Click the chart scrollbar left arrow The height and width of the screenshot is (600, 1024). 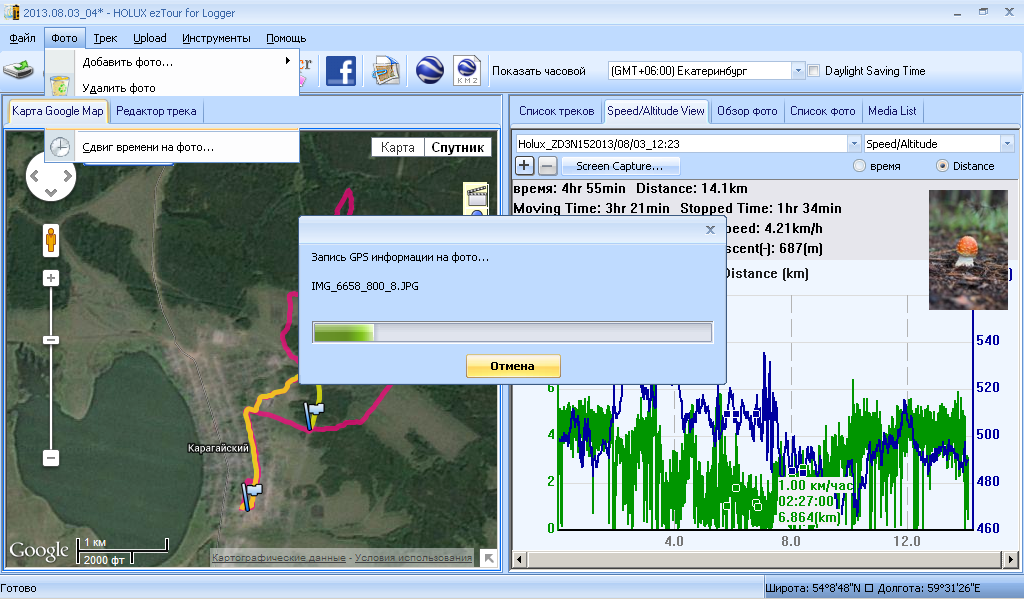pos(520,559)
